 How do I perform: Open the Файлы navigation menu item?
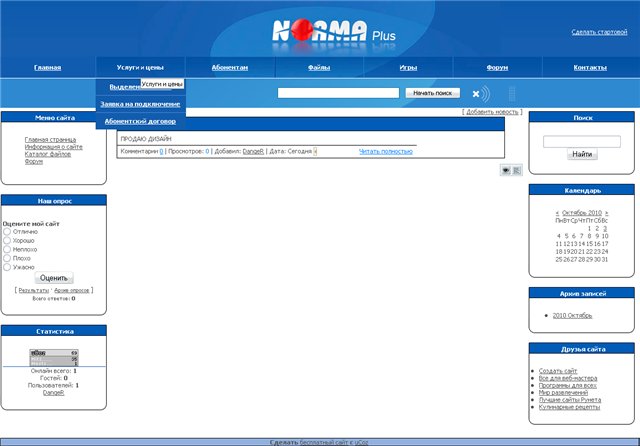pos(319,68)
